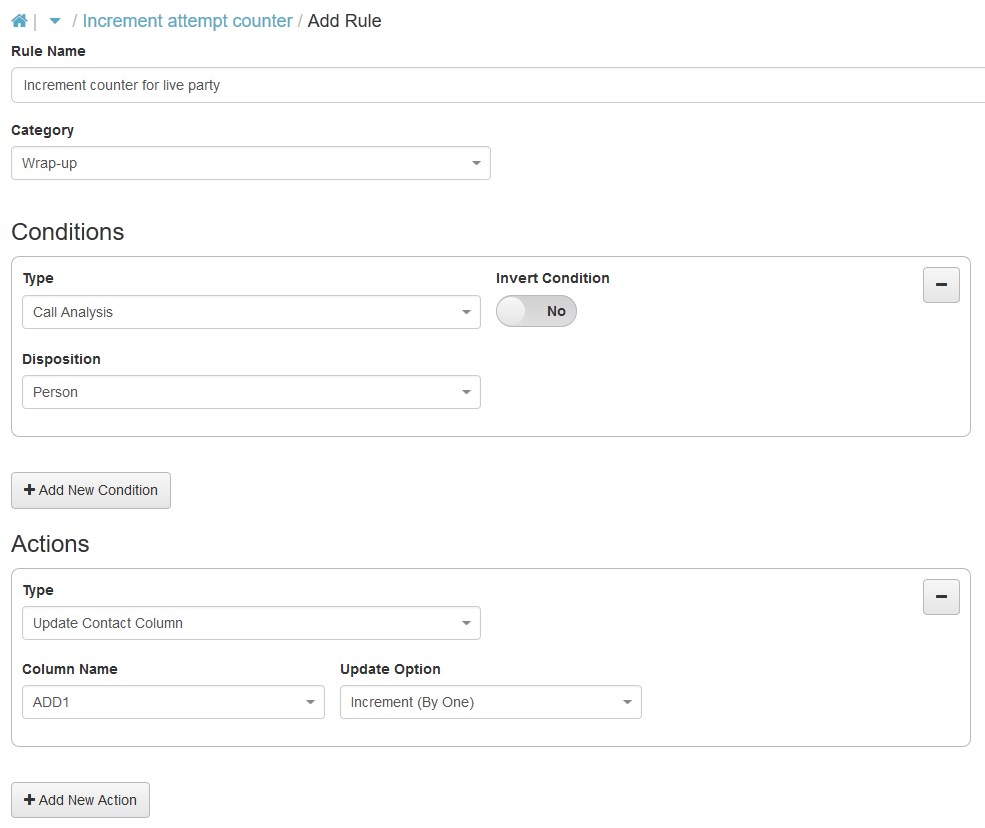Open the condition Type dropdown showing Call Analysis

coord(250,312)
